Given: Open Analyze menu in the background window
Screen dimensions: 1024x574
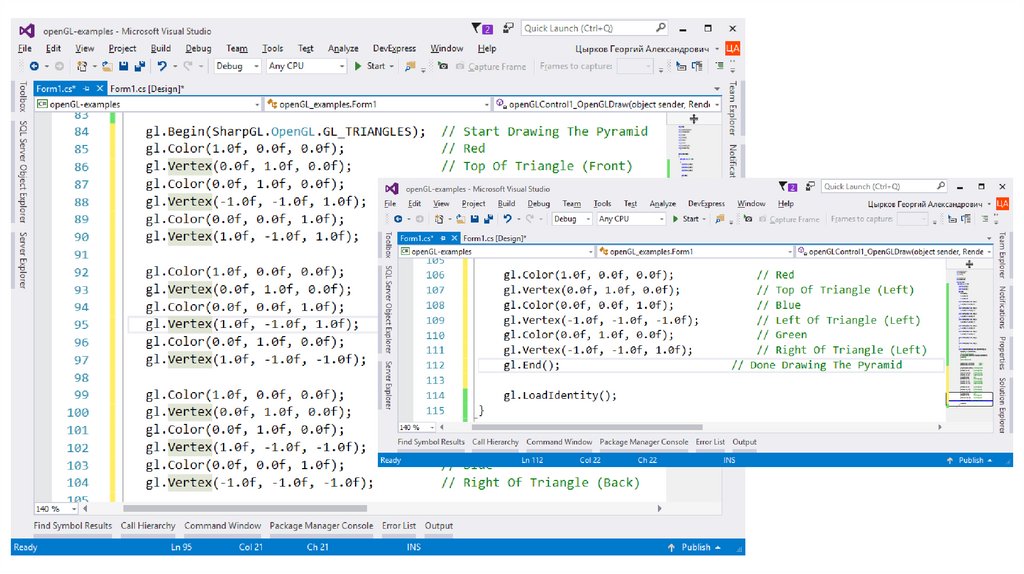Looking at the screenshot, I should [343, 48].
